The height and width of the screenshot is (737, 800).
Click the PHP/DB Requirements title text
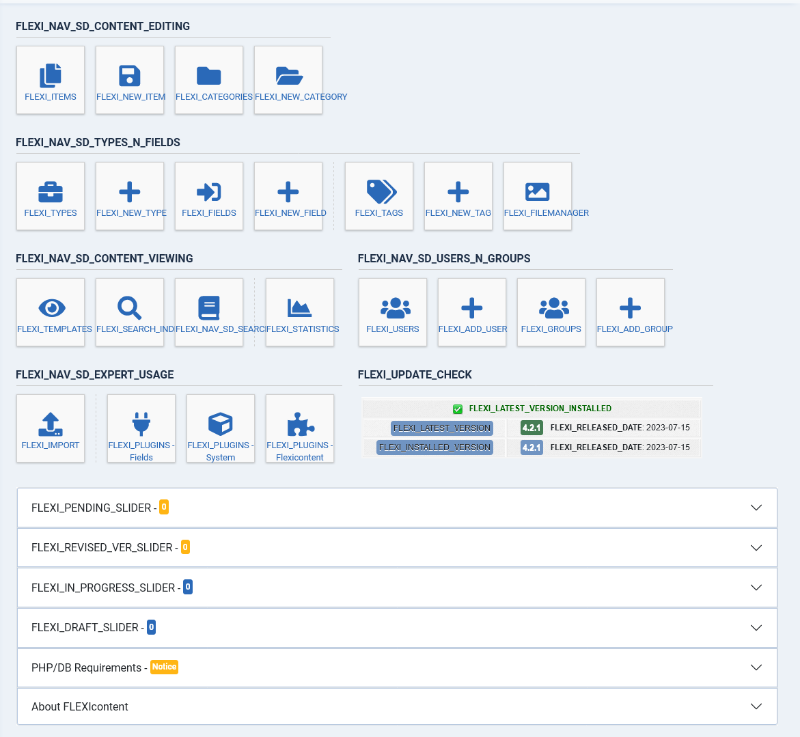click(x=86, y=668)
